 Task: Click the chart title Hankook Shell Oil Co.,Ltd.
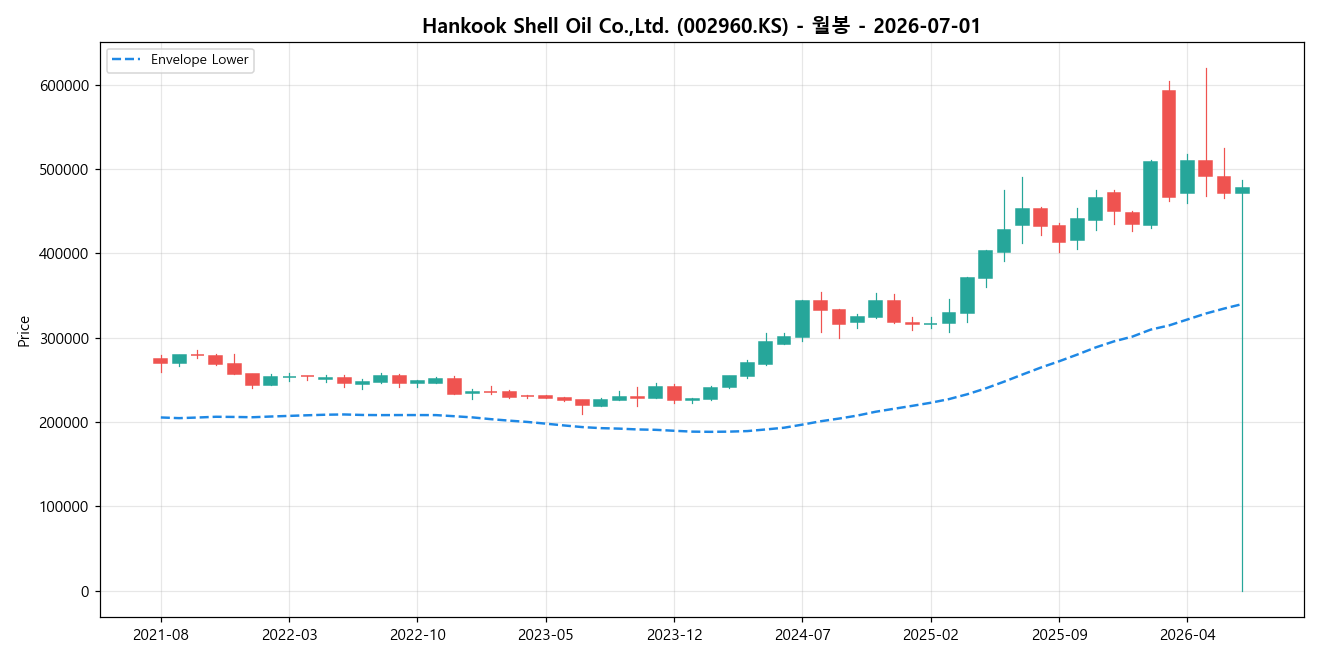701,26
